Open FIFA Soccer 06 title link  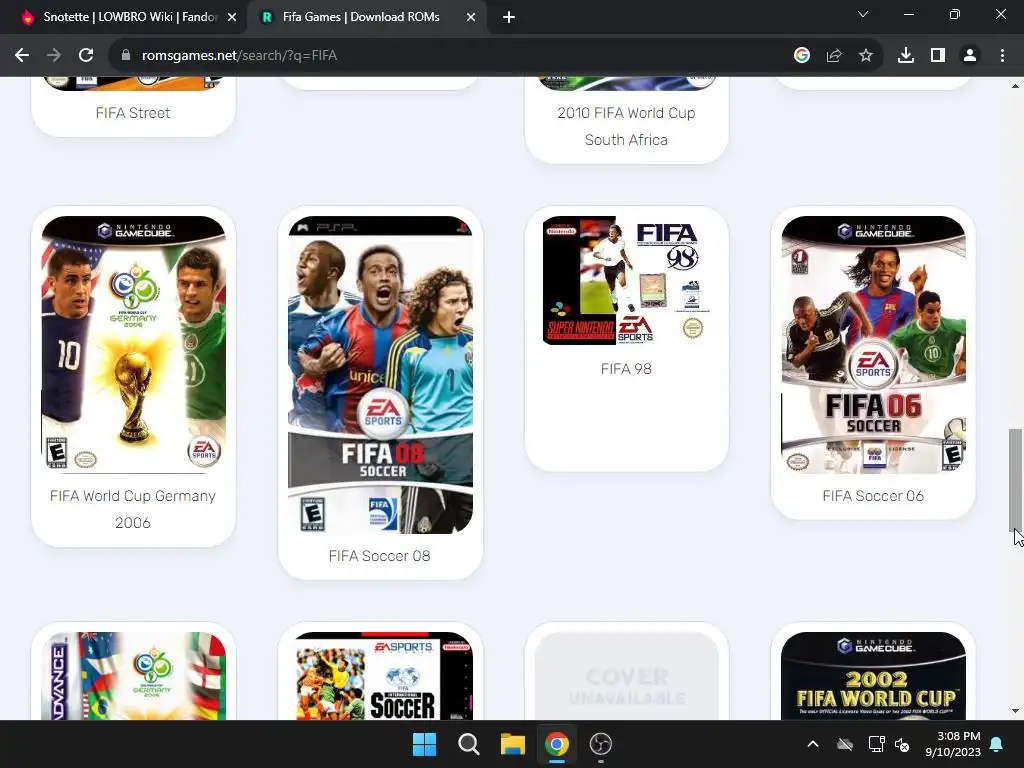click(x=873, y=496)
